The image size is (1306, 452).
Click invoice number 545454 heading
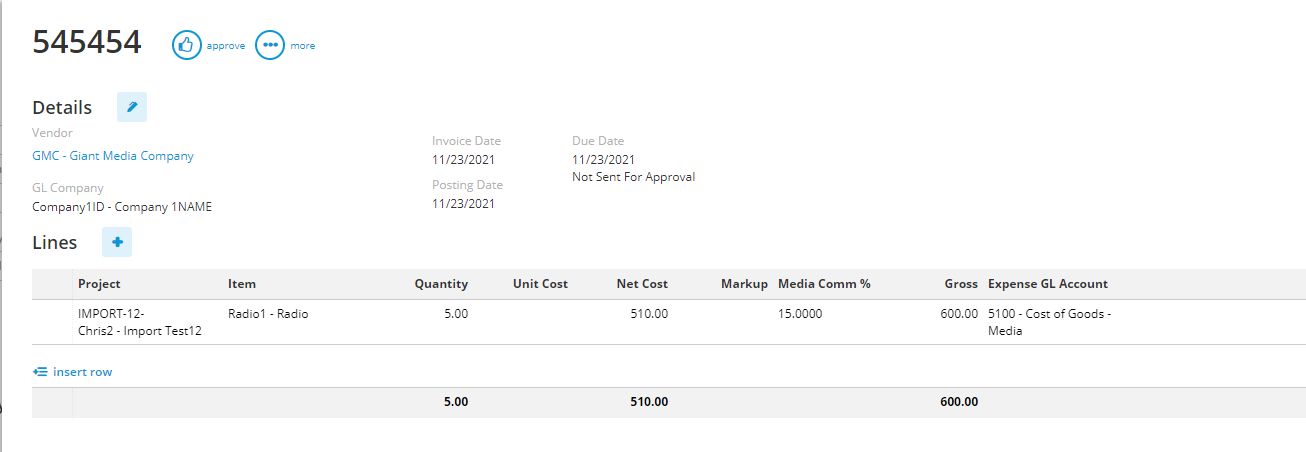pyautogui.click(x=87, y=42)
